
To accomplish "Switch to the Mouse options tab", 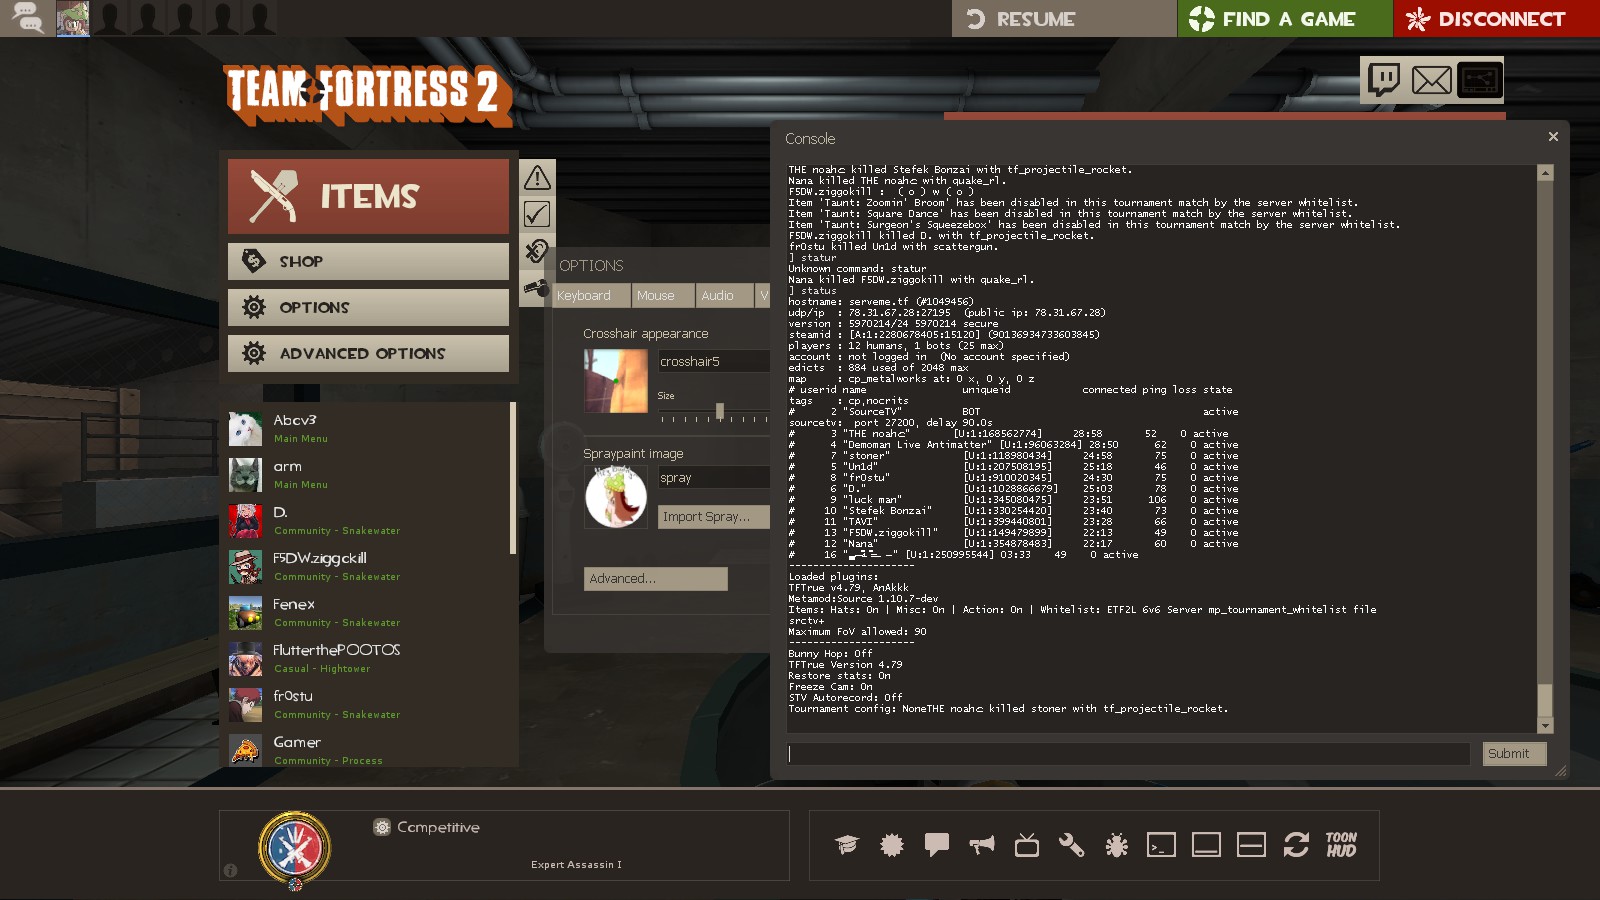I will 656,295.
